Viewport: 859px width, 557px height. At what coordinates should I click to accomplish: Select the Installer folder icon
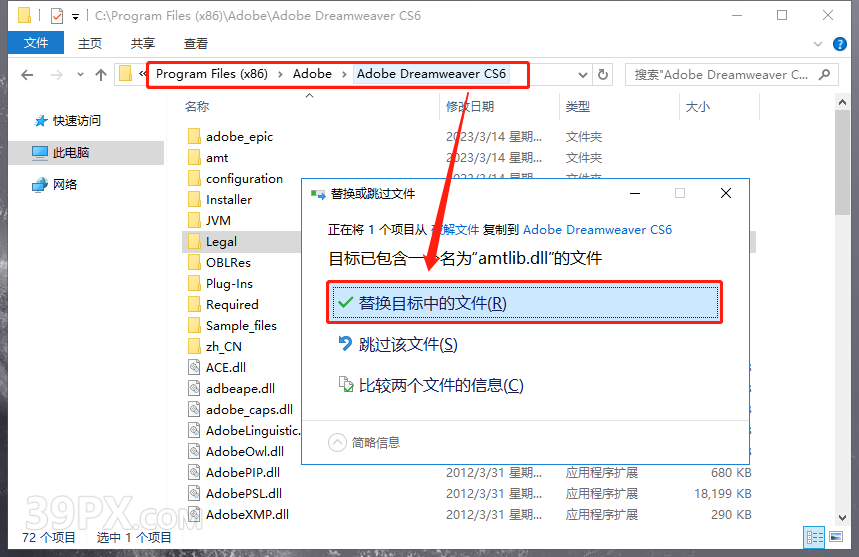point(194,199)
